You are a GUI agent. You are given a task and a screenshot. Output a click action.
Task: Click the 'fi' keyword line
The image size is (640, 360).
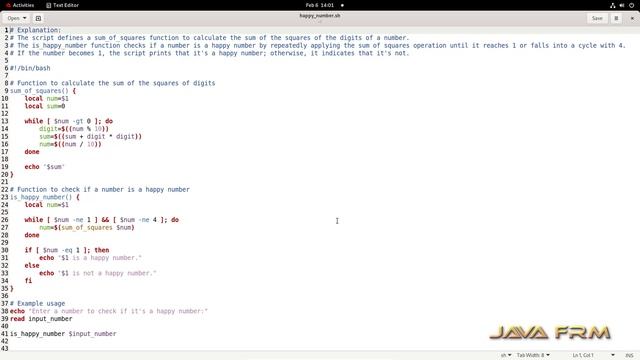pyautogui.click(x=28, y=281)
